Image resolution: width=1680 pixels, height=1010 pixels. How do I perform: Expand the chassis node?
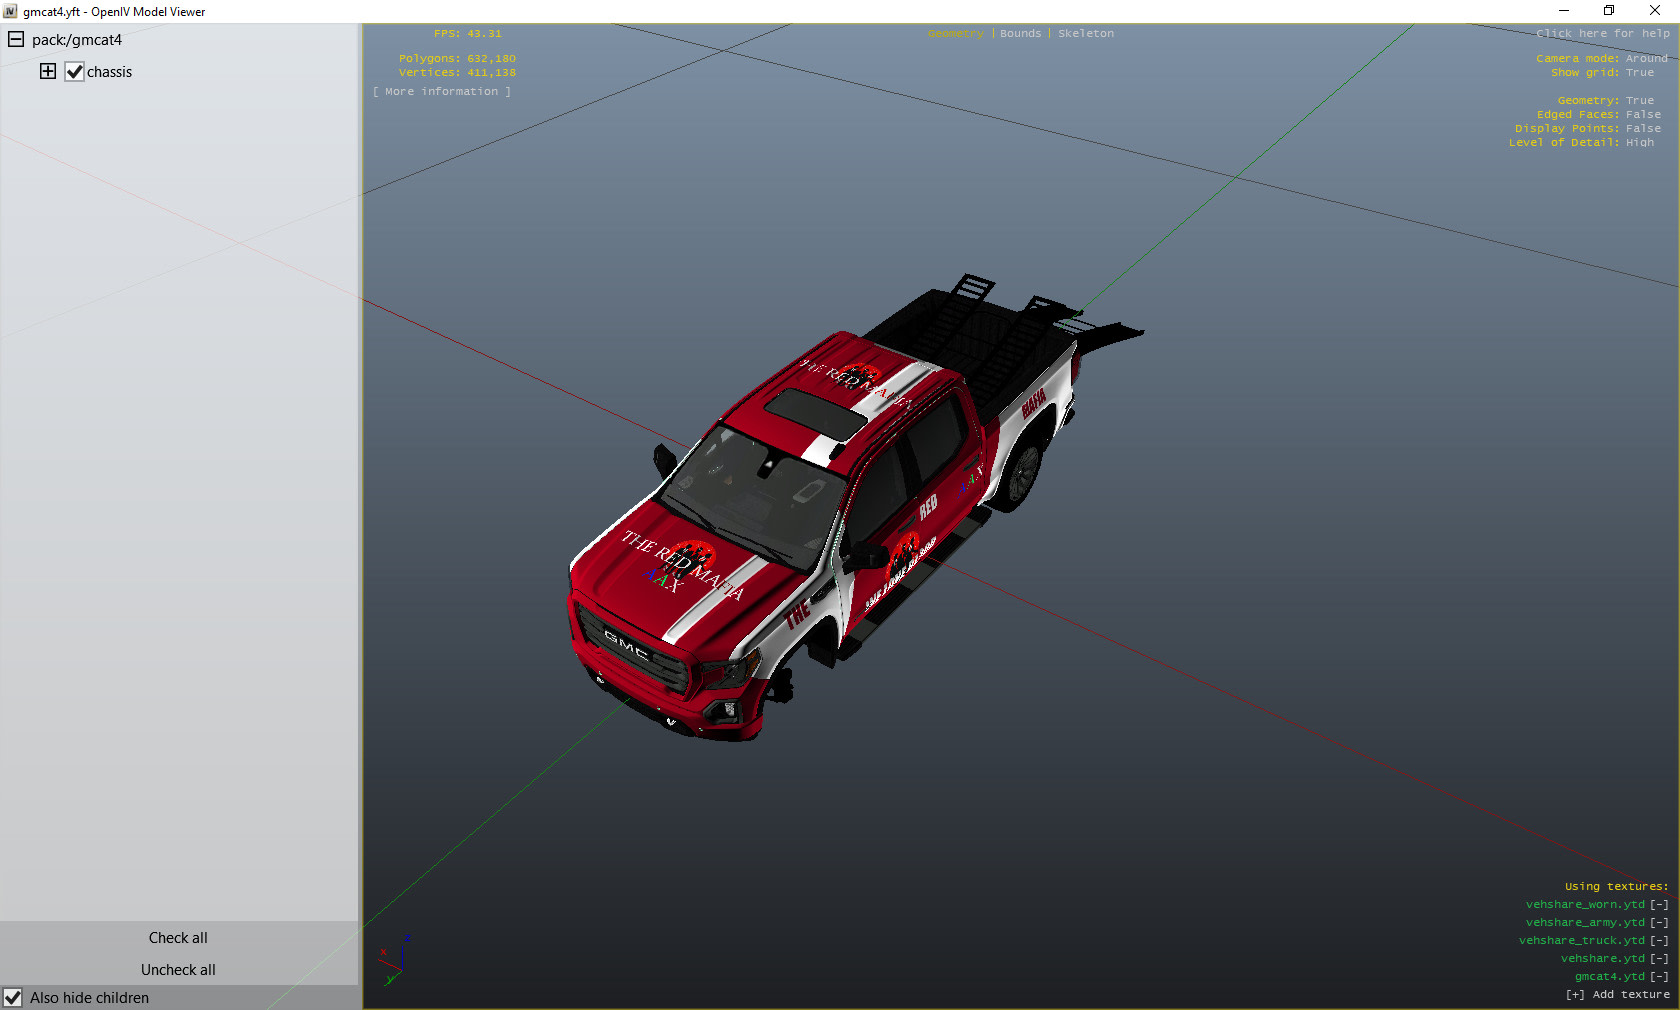pos(48,71)
